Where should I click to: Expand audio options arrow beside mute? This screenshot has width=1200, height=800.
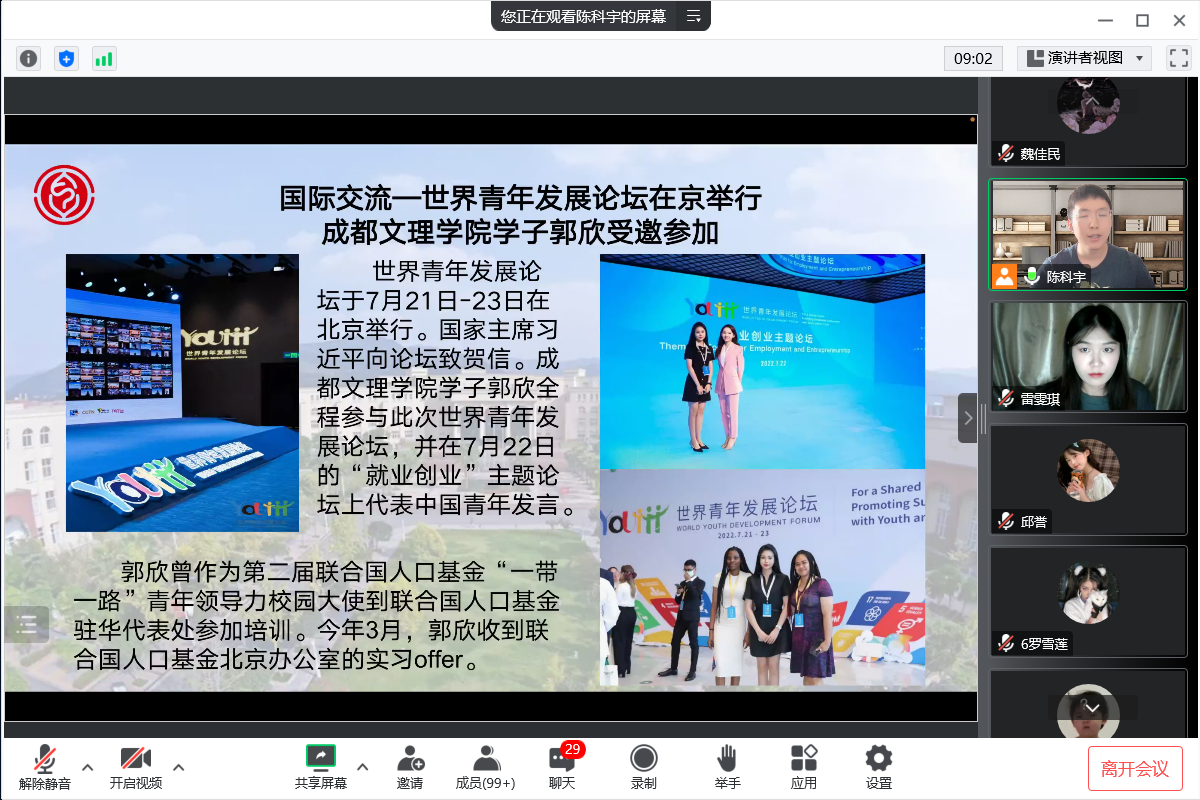pos(88,767)
